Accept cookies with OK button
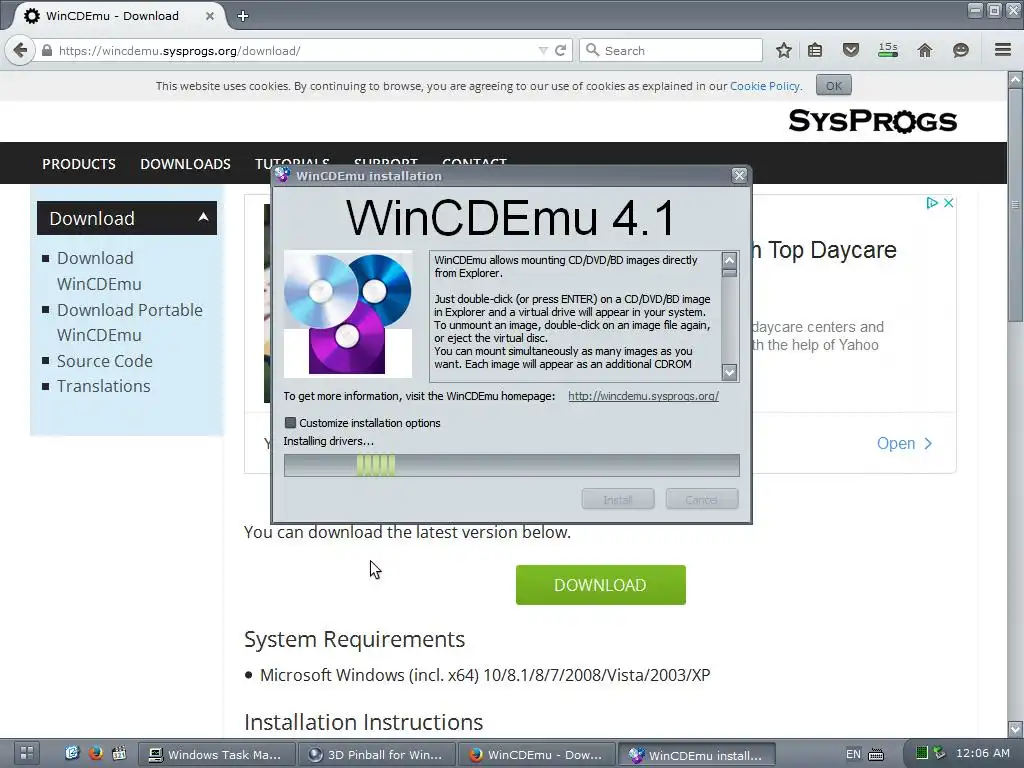The height and width of the screenshot is (768, 1024). (x=833, y=86)
